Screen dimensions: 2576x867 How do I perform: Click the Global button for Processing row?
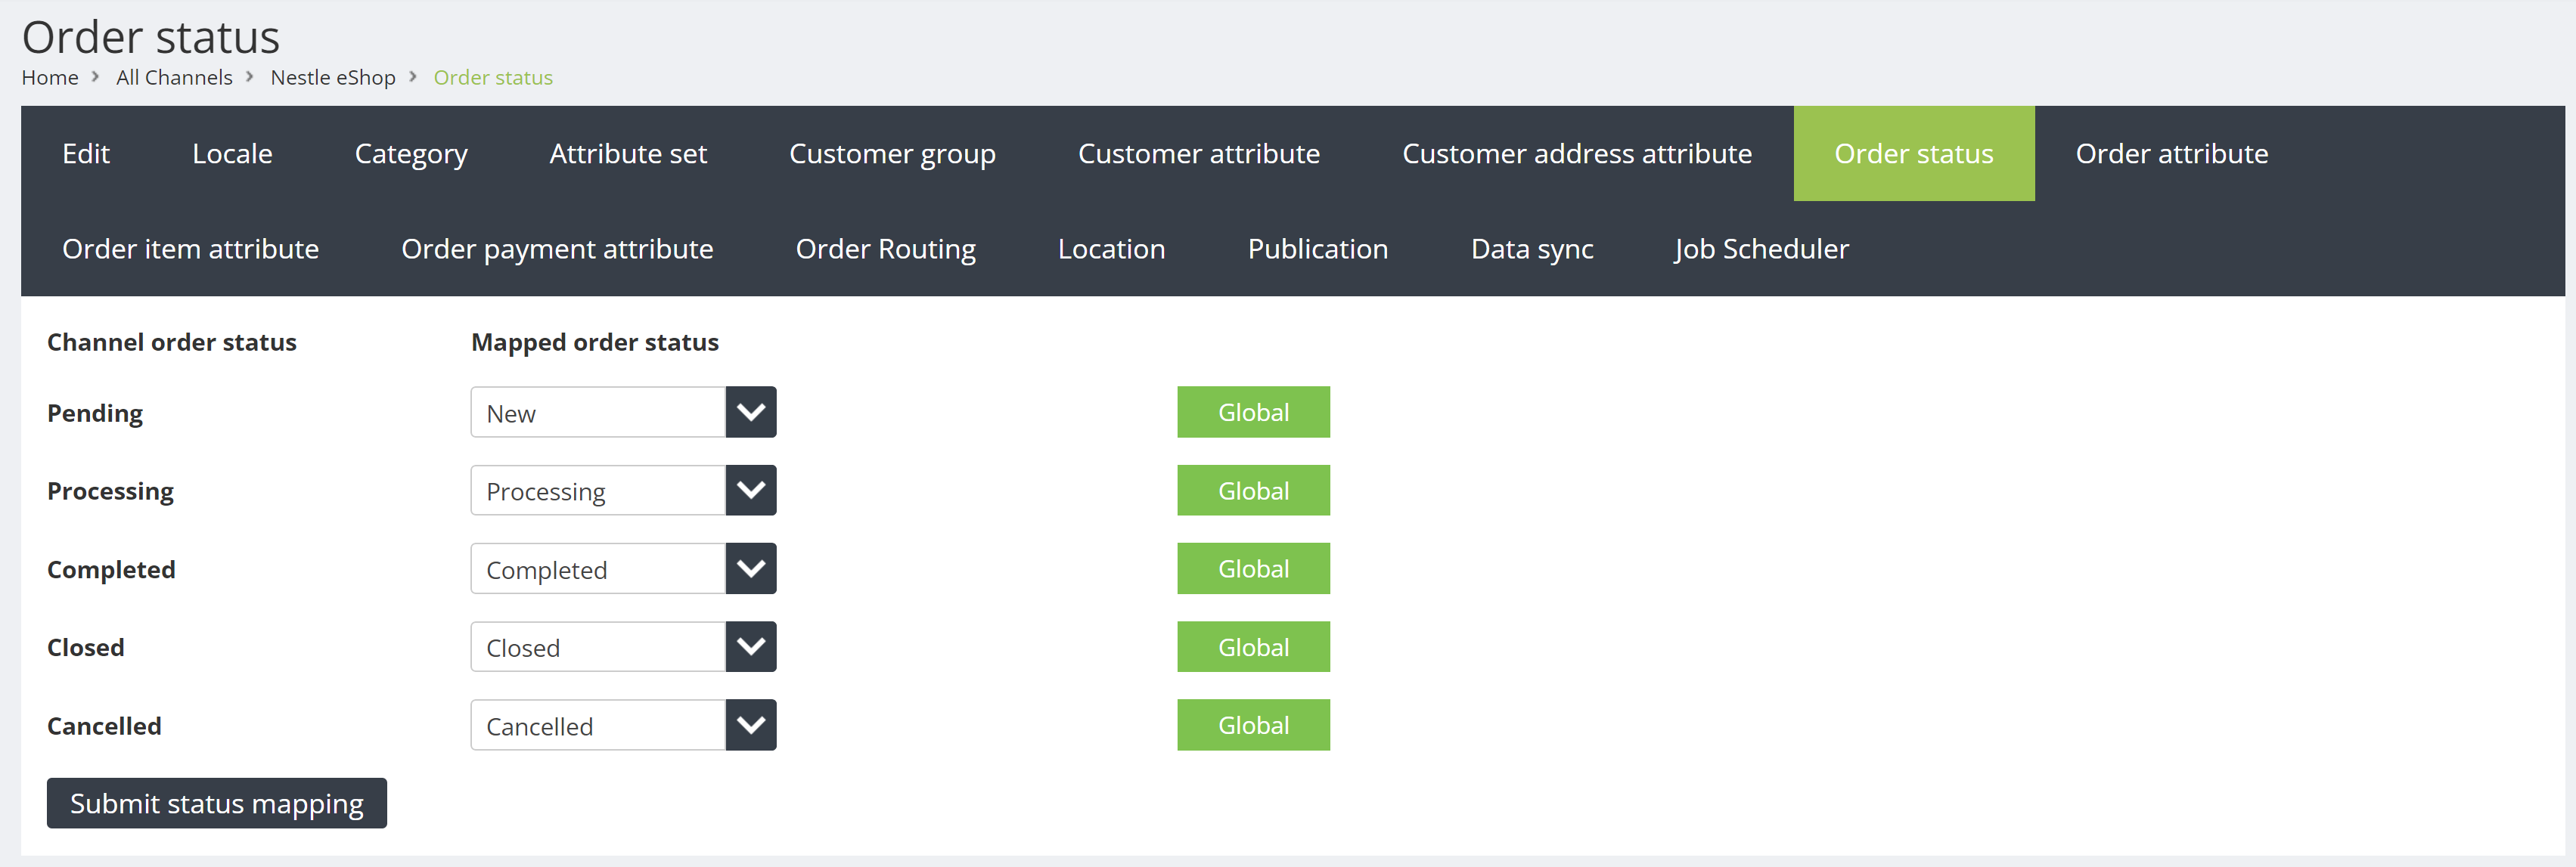(x=1253, y=491)
